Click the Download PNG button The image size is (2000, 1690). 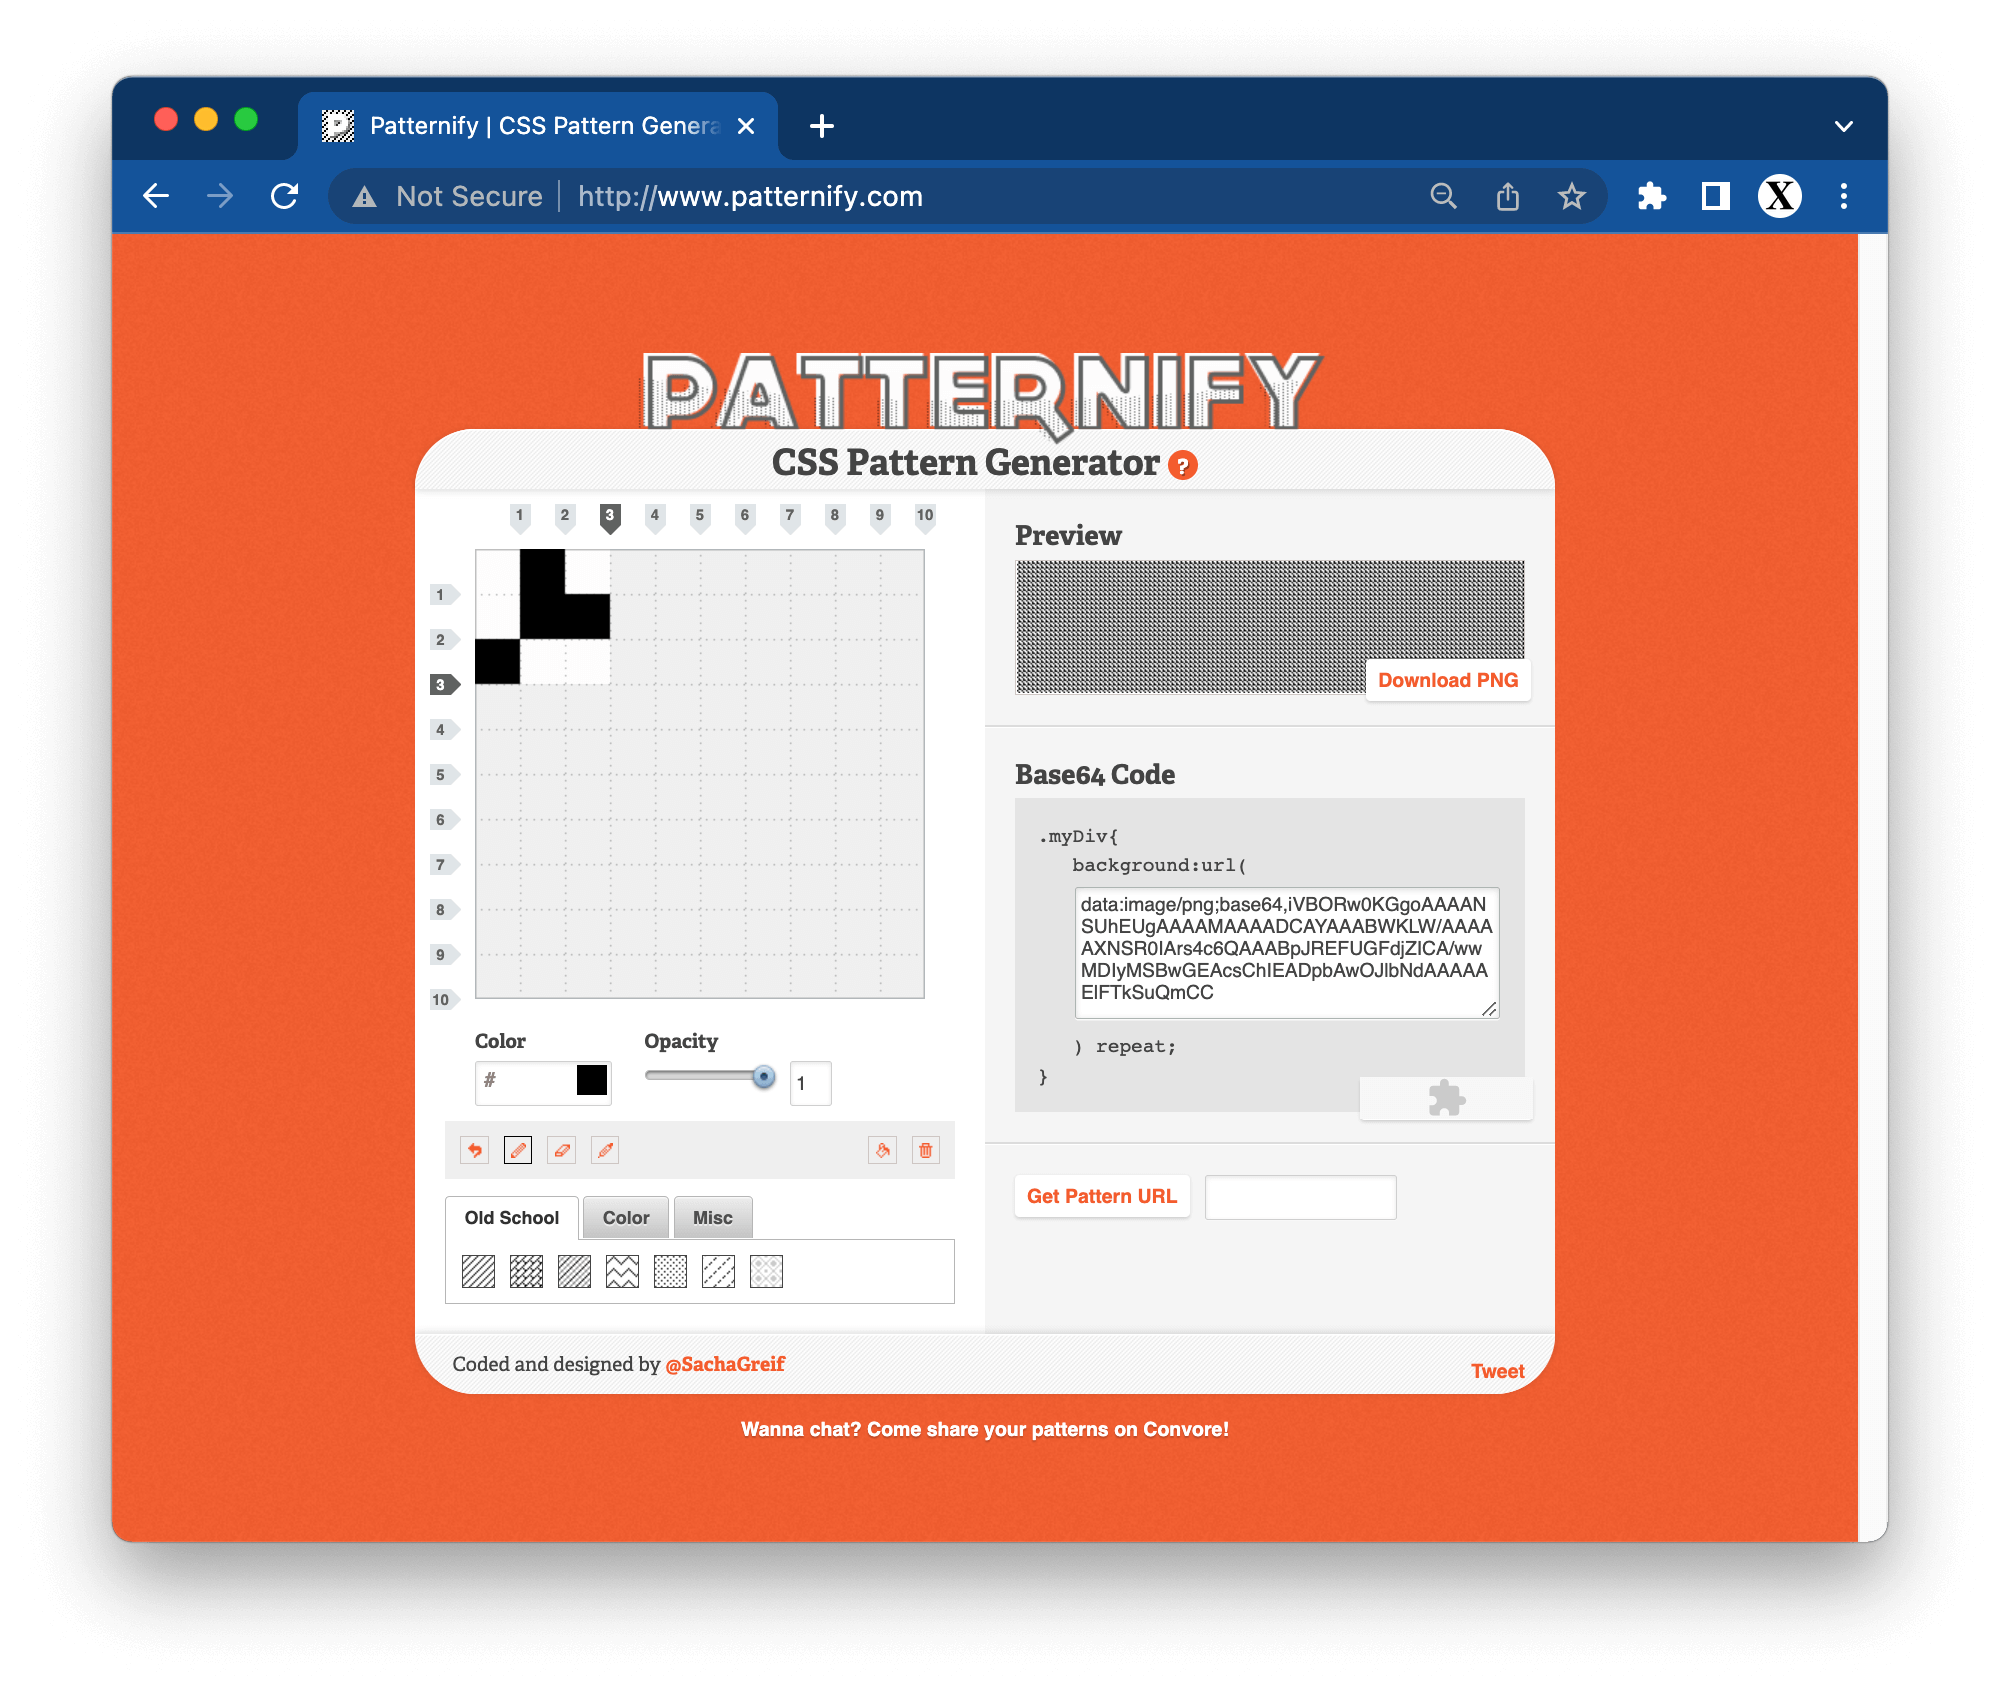pyautogui.click(x=1448, y=680)
